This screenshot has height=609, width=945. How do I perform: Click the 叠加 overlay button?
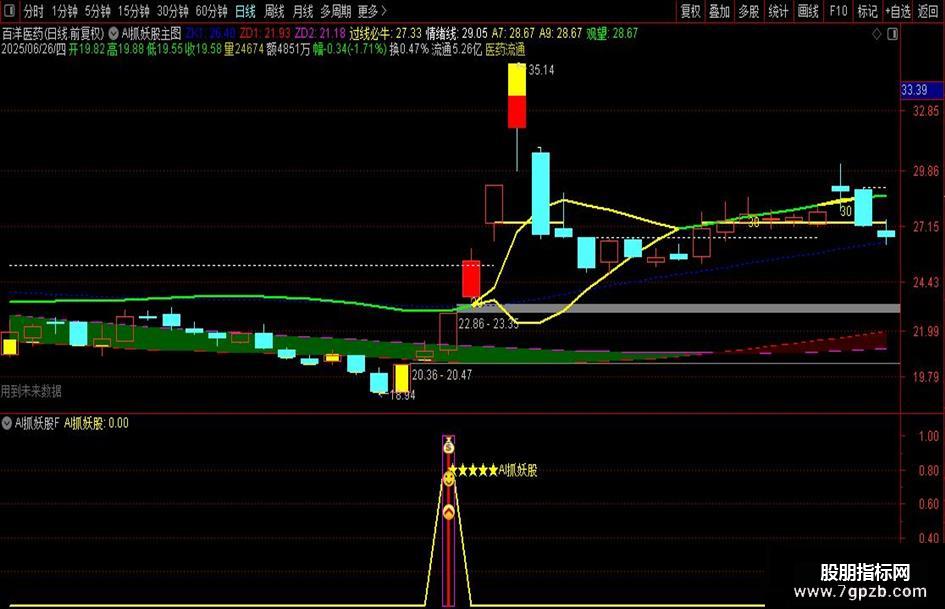point(719,11)
